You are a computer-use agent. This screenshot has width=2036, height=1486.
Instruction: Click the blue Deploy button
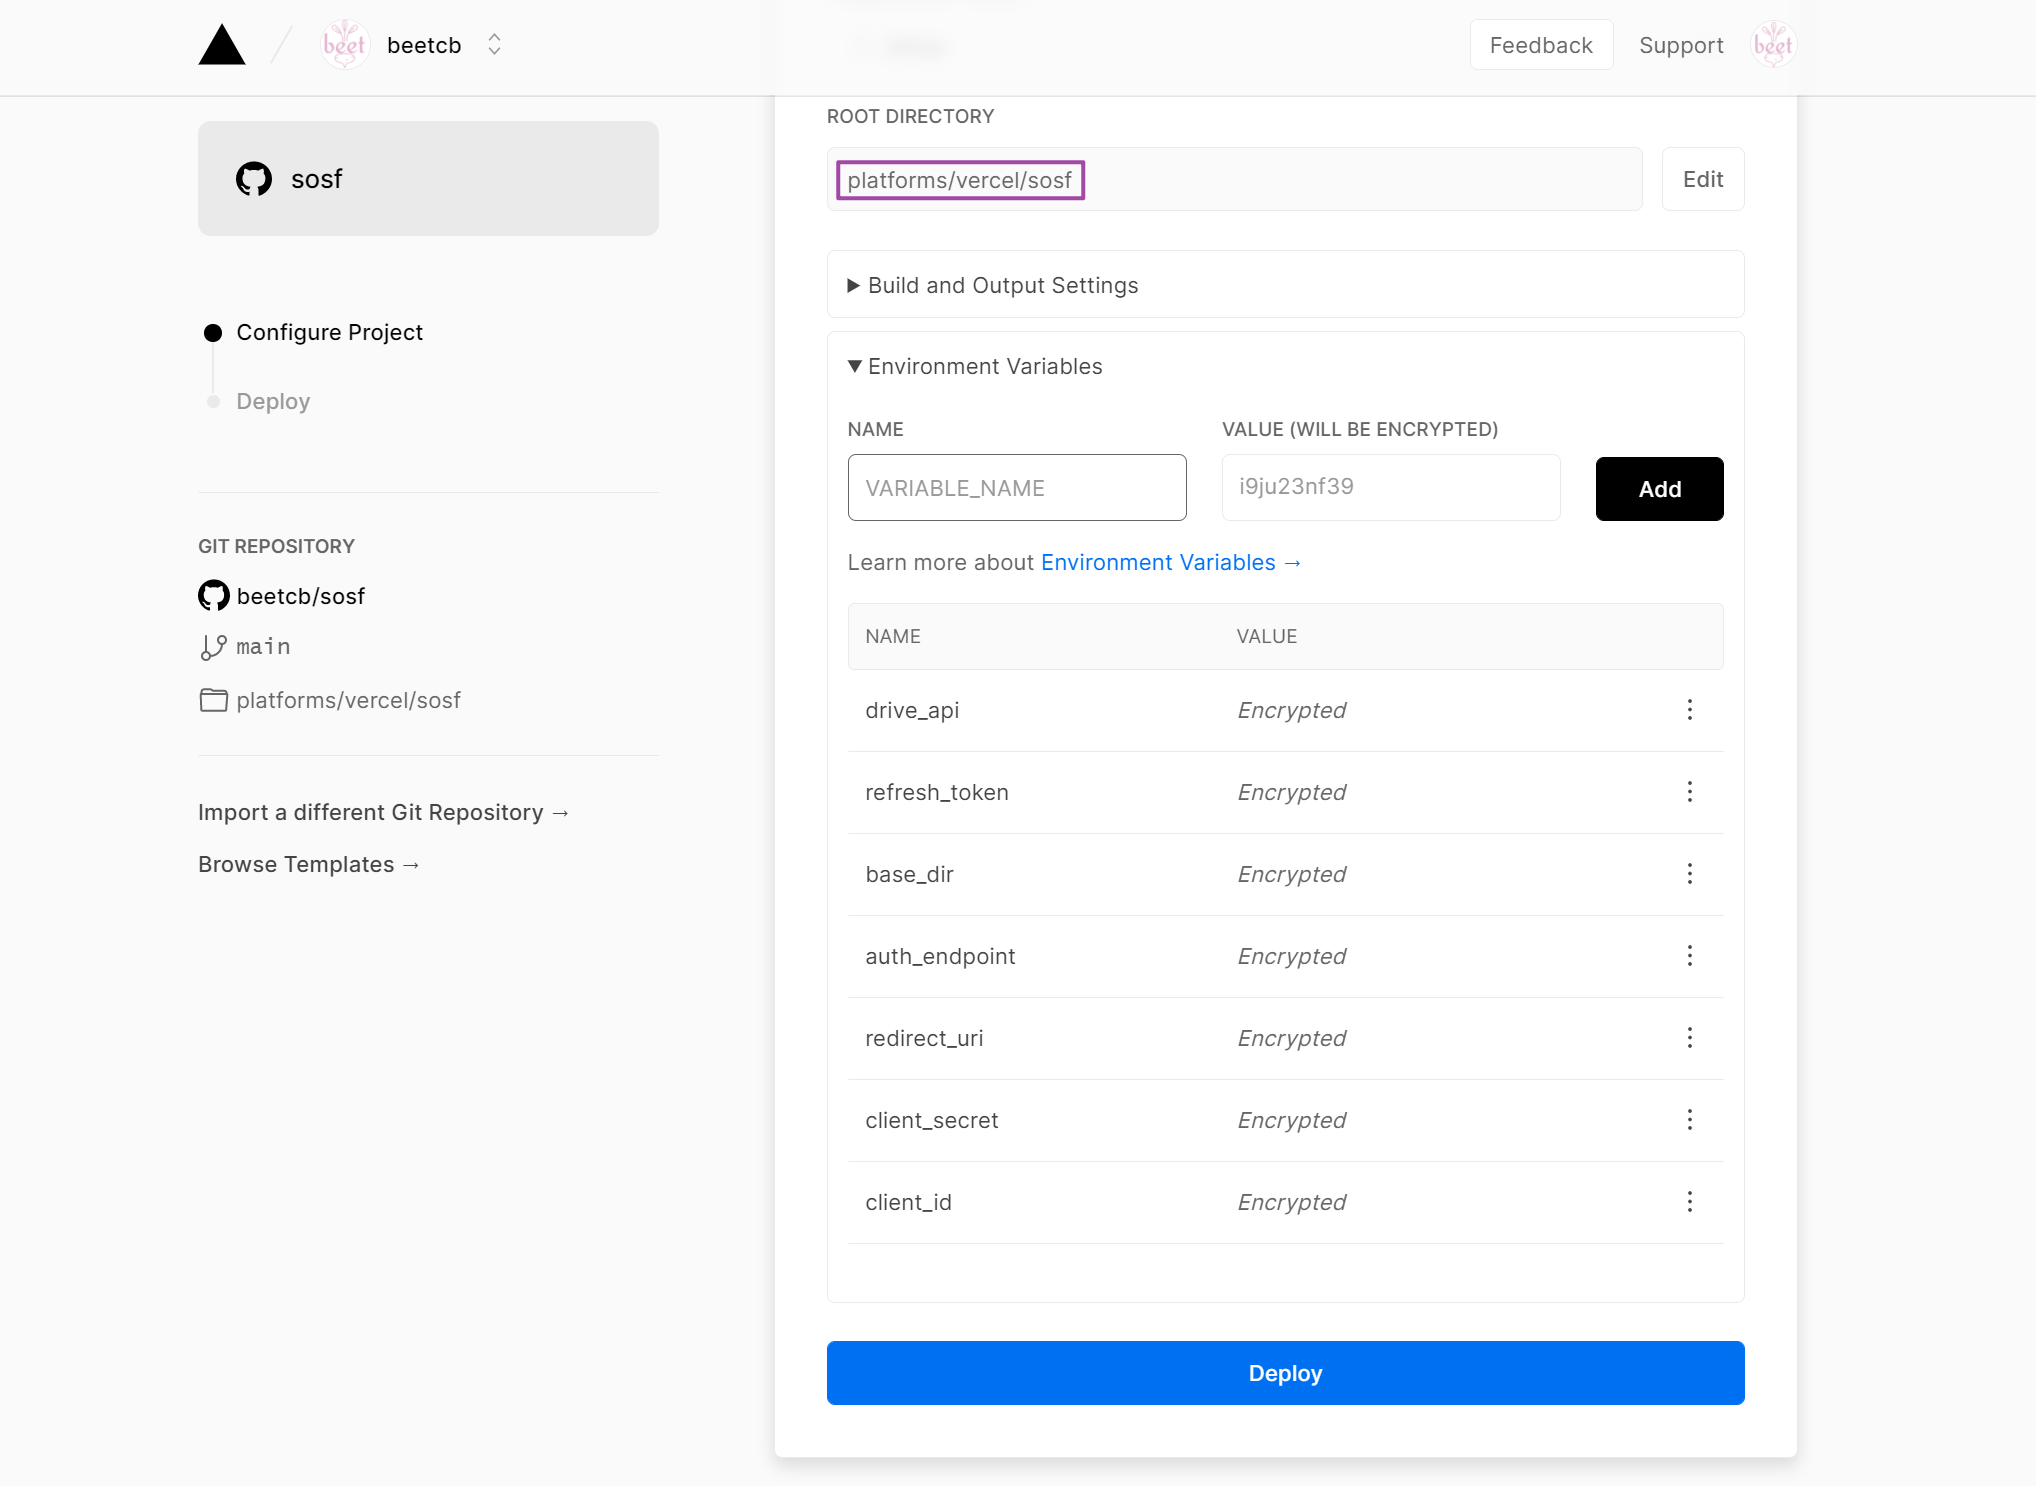click(1285, 1373)
